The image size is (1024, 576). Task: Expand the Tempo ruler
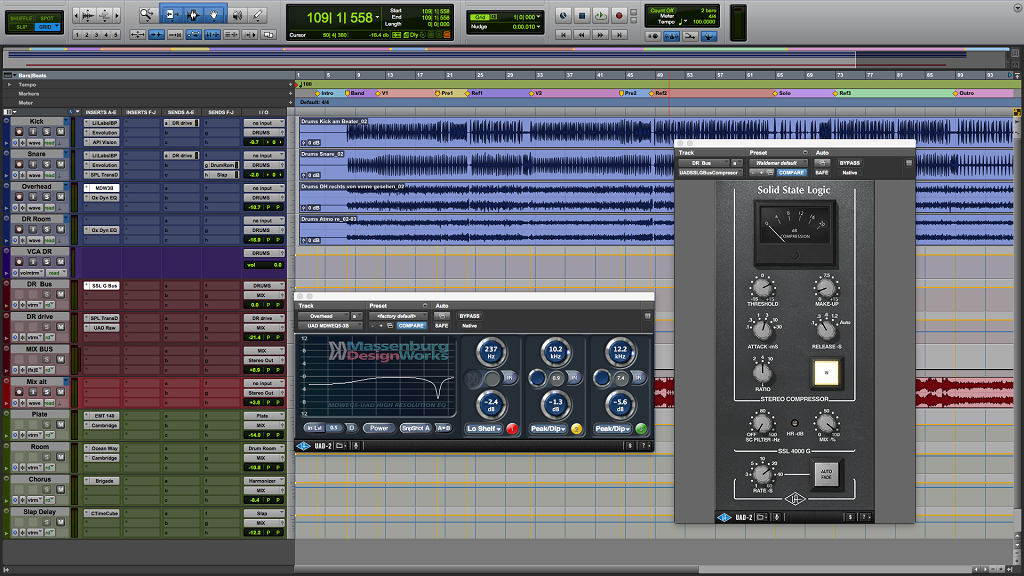pos(9,85)
